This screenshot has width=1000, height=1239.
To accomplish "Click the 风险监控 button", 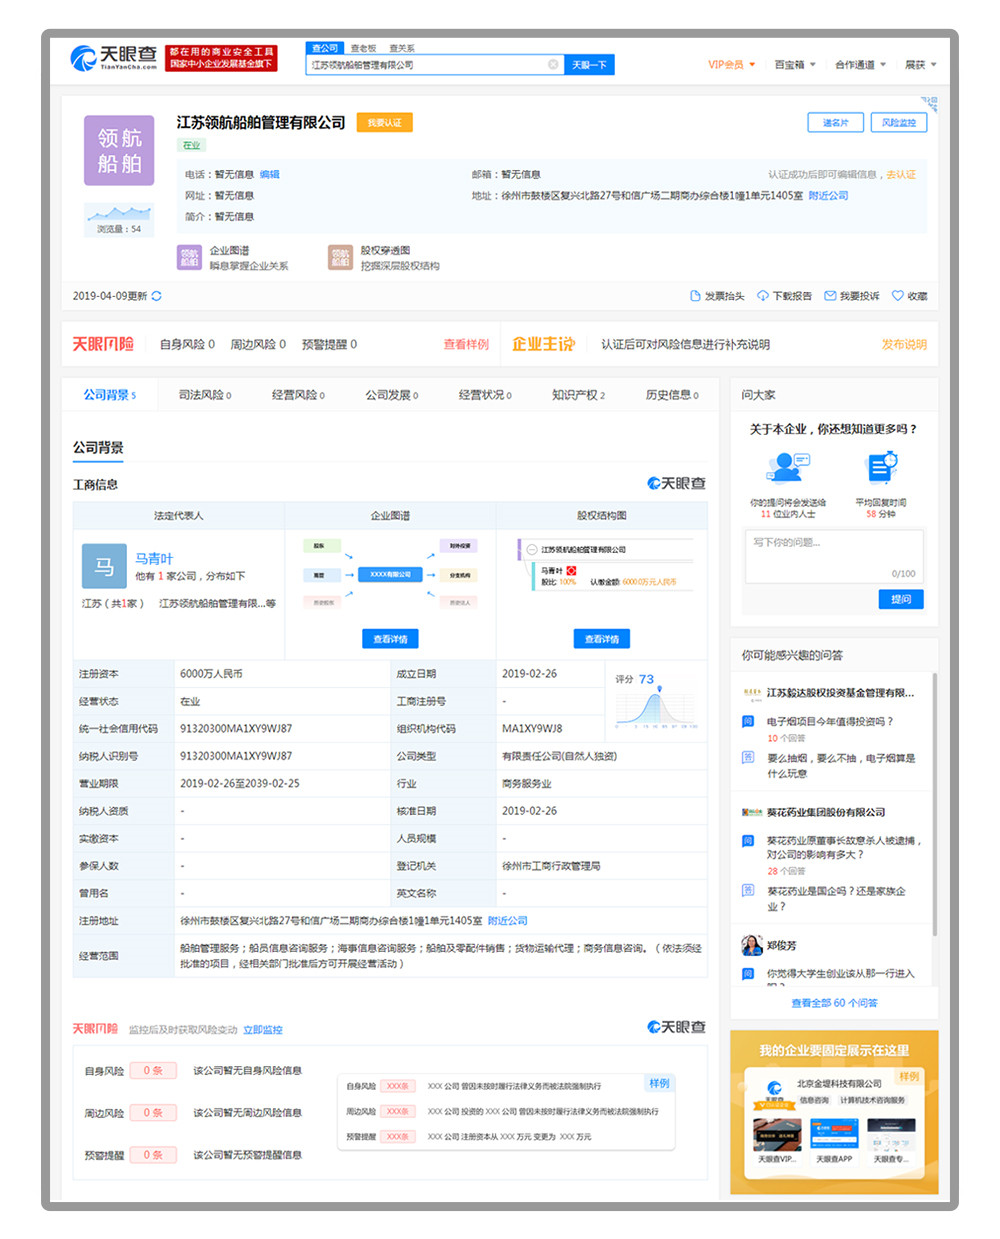I will (x=899, y=123).
